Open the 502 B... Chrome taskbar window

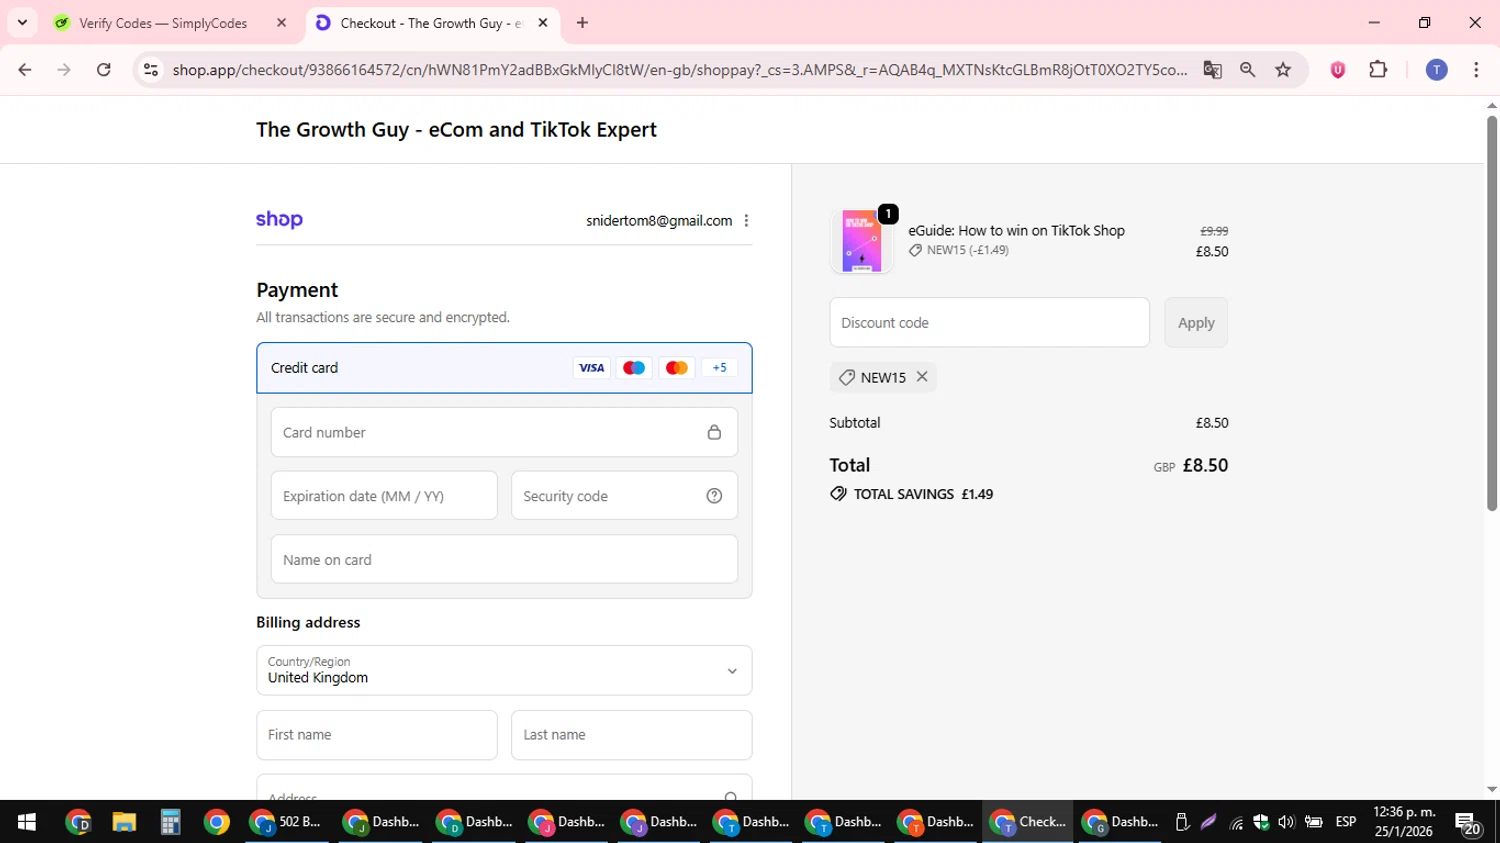286,822
